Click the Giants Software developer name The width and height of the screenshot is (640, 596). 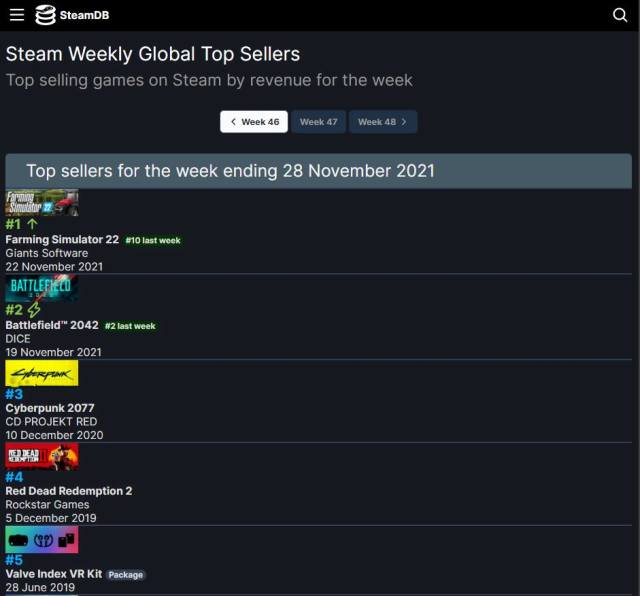coord(47,253)
